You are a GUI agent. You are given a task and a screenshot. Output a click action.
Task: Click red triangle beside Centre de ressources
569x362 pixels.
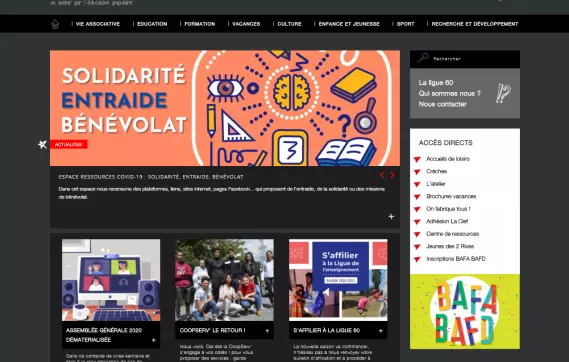click(x=417, y=234)
